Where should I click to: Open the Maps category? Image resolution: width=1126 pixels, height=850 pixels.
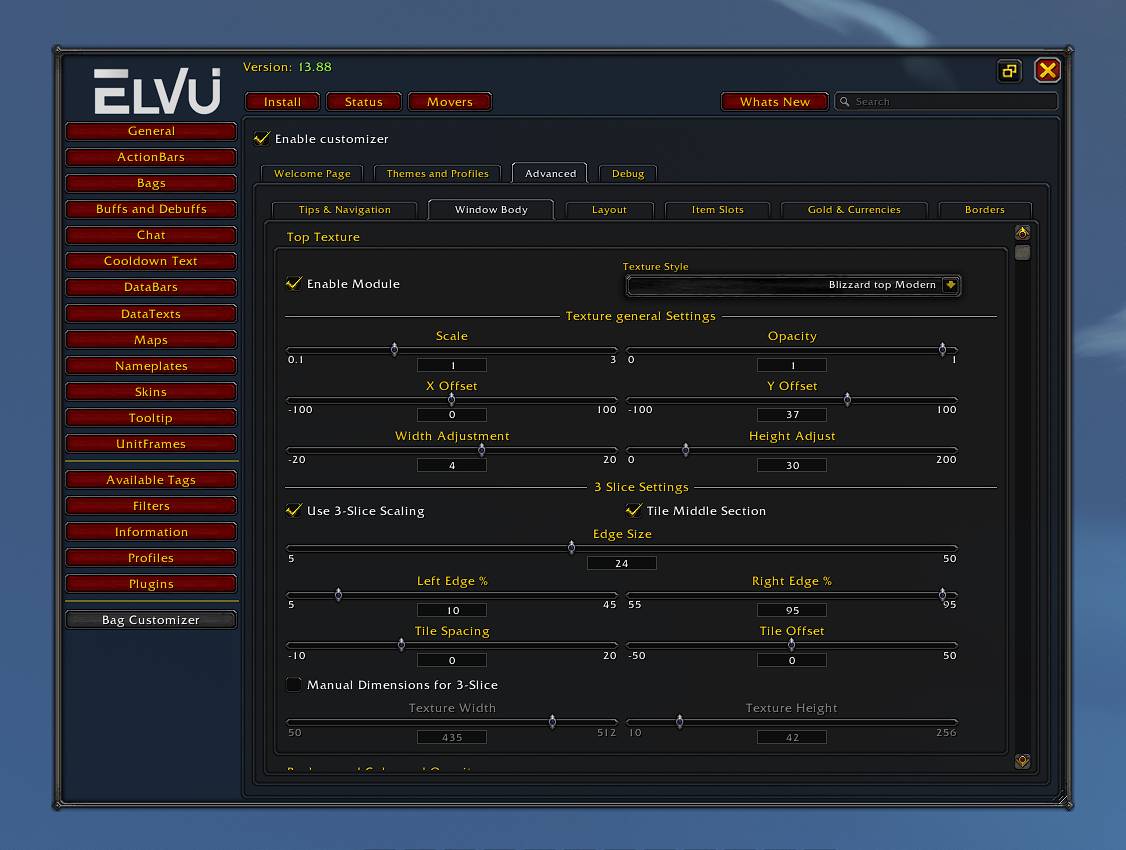(x=151, y=340)
